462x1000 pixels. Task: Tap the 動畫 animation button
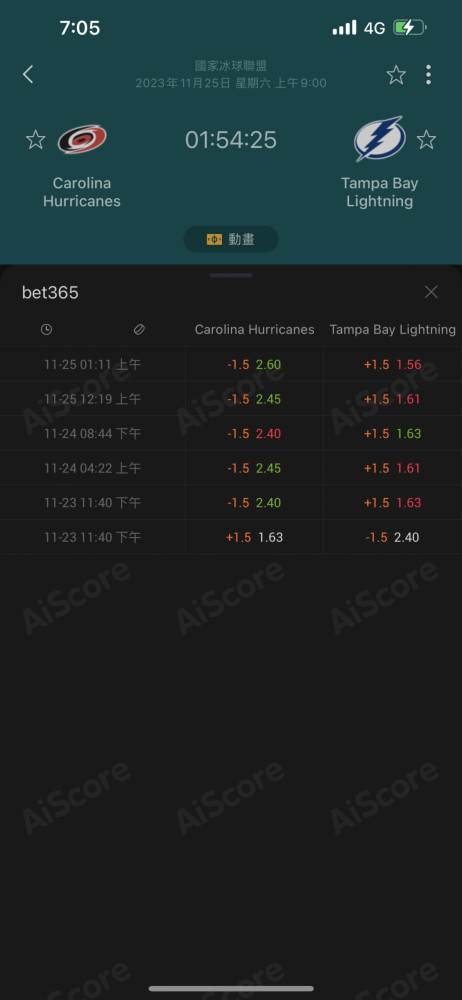coord(231,239)
